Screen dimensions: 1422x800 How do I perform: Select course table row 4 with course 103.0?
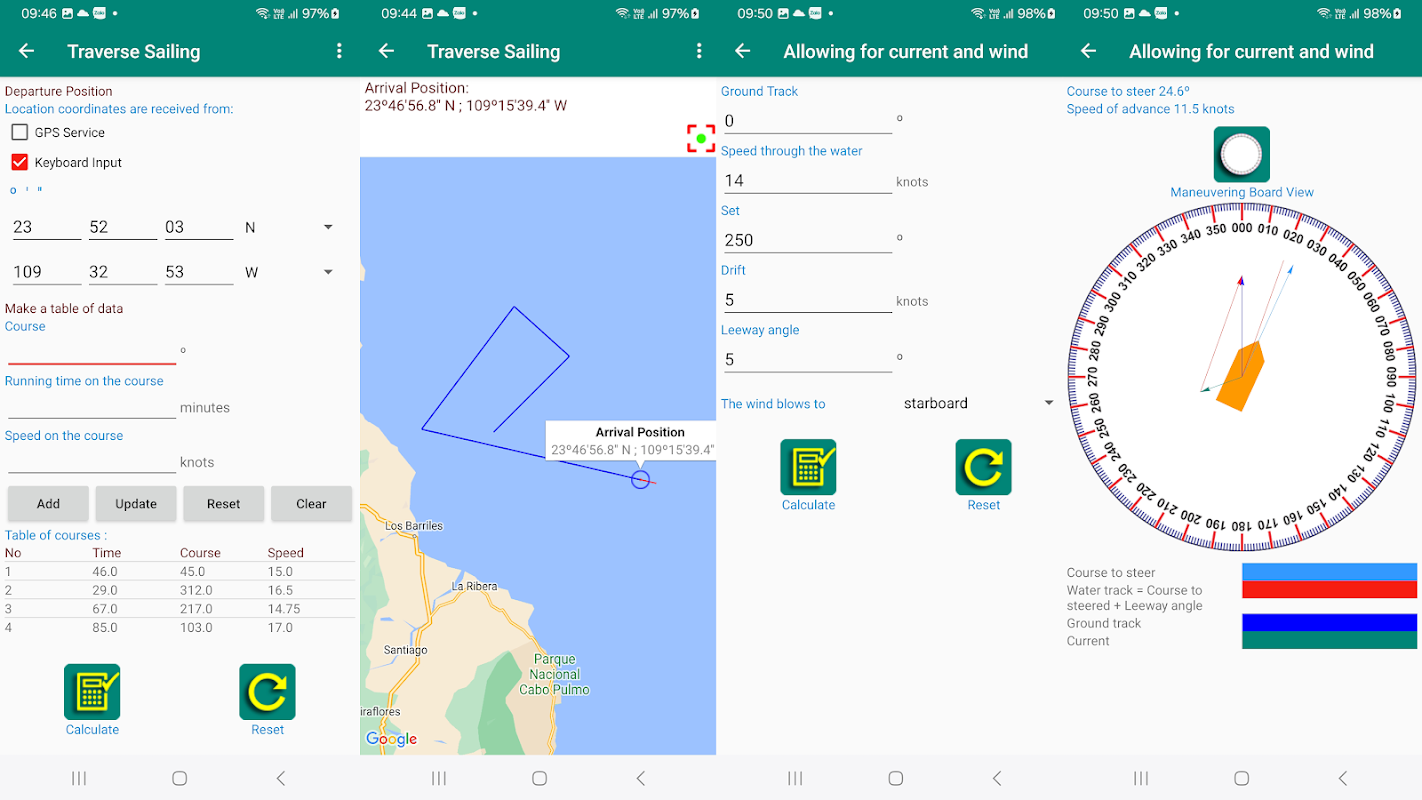click(x=179, y=627)
